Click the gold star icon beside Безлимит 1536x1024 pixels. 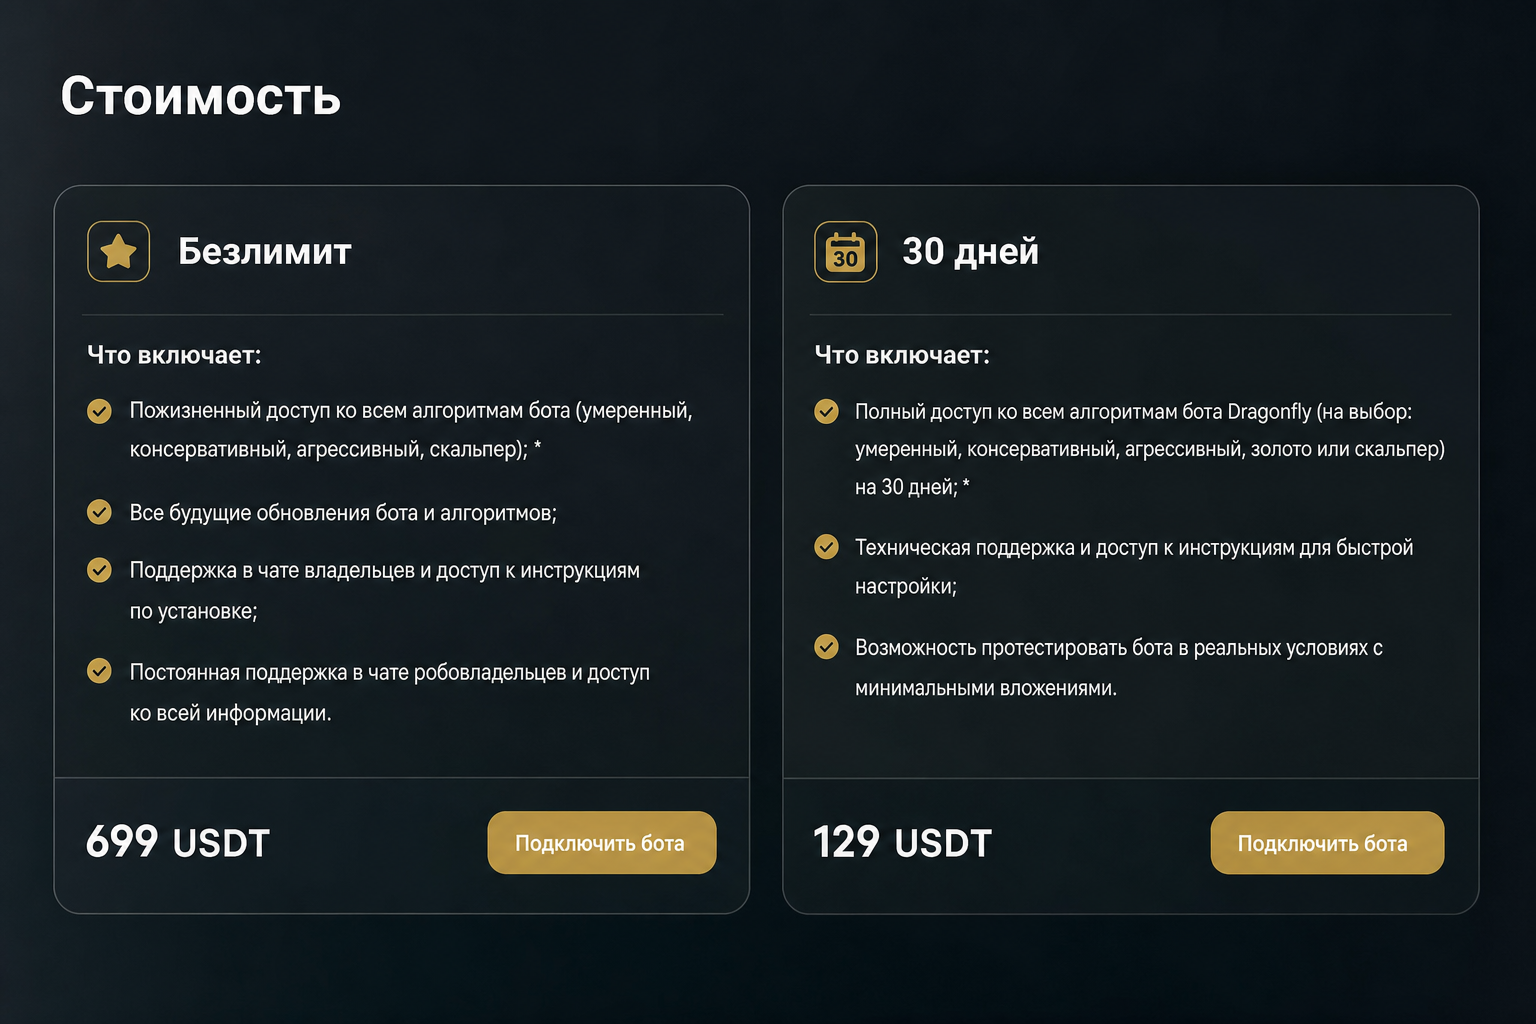pos(119,251)
